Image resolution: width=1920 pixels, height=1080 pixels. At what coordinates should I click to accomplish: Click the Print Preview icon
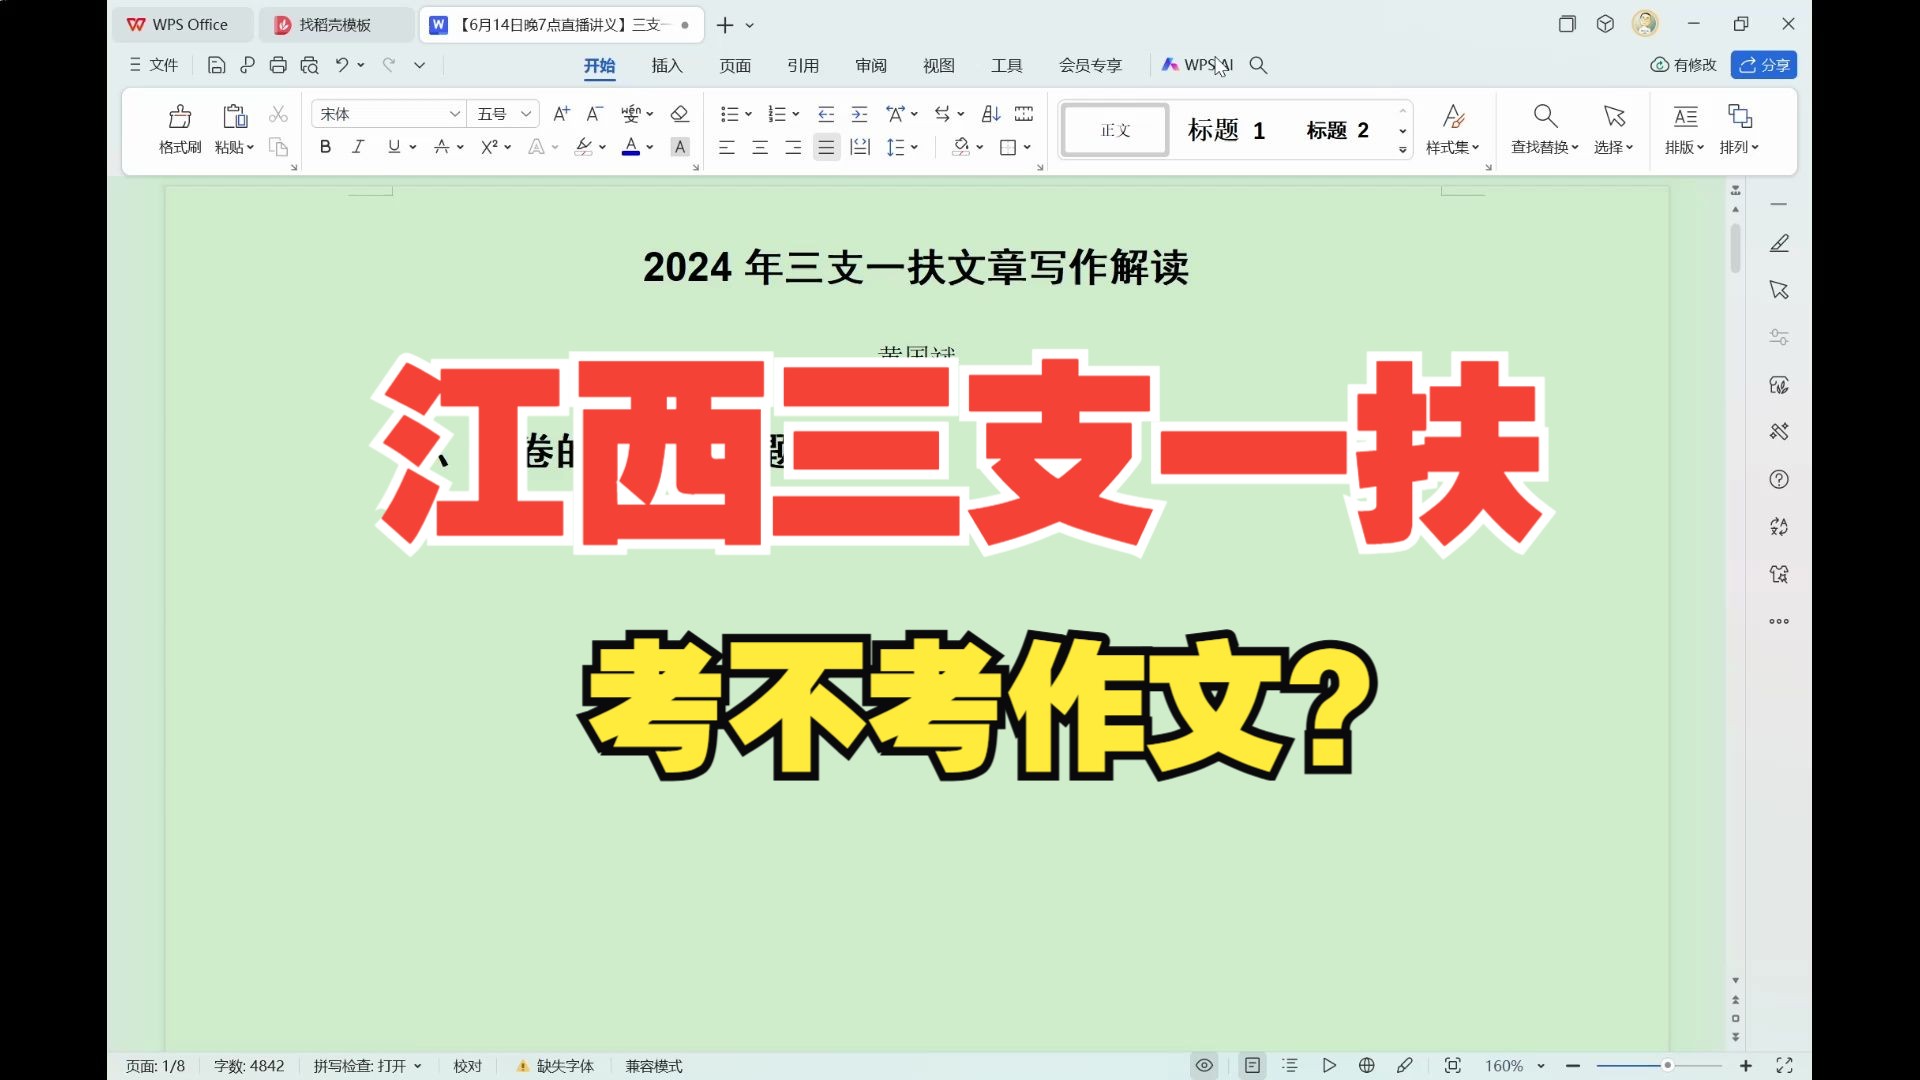tap(309, 65)
